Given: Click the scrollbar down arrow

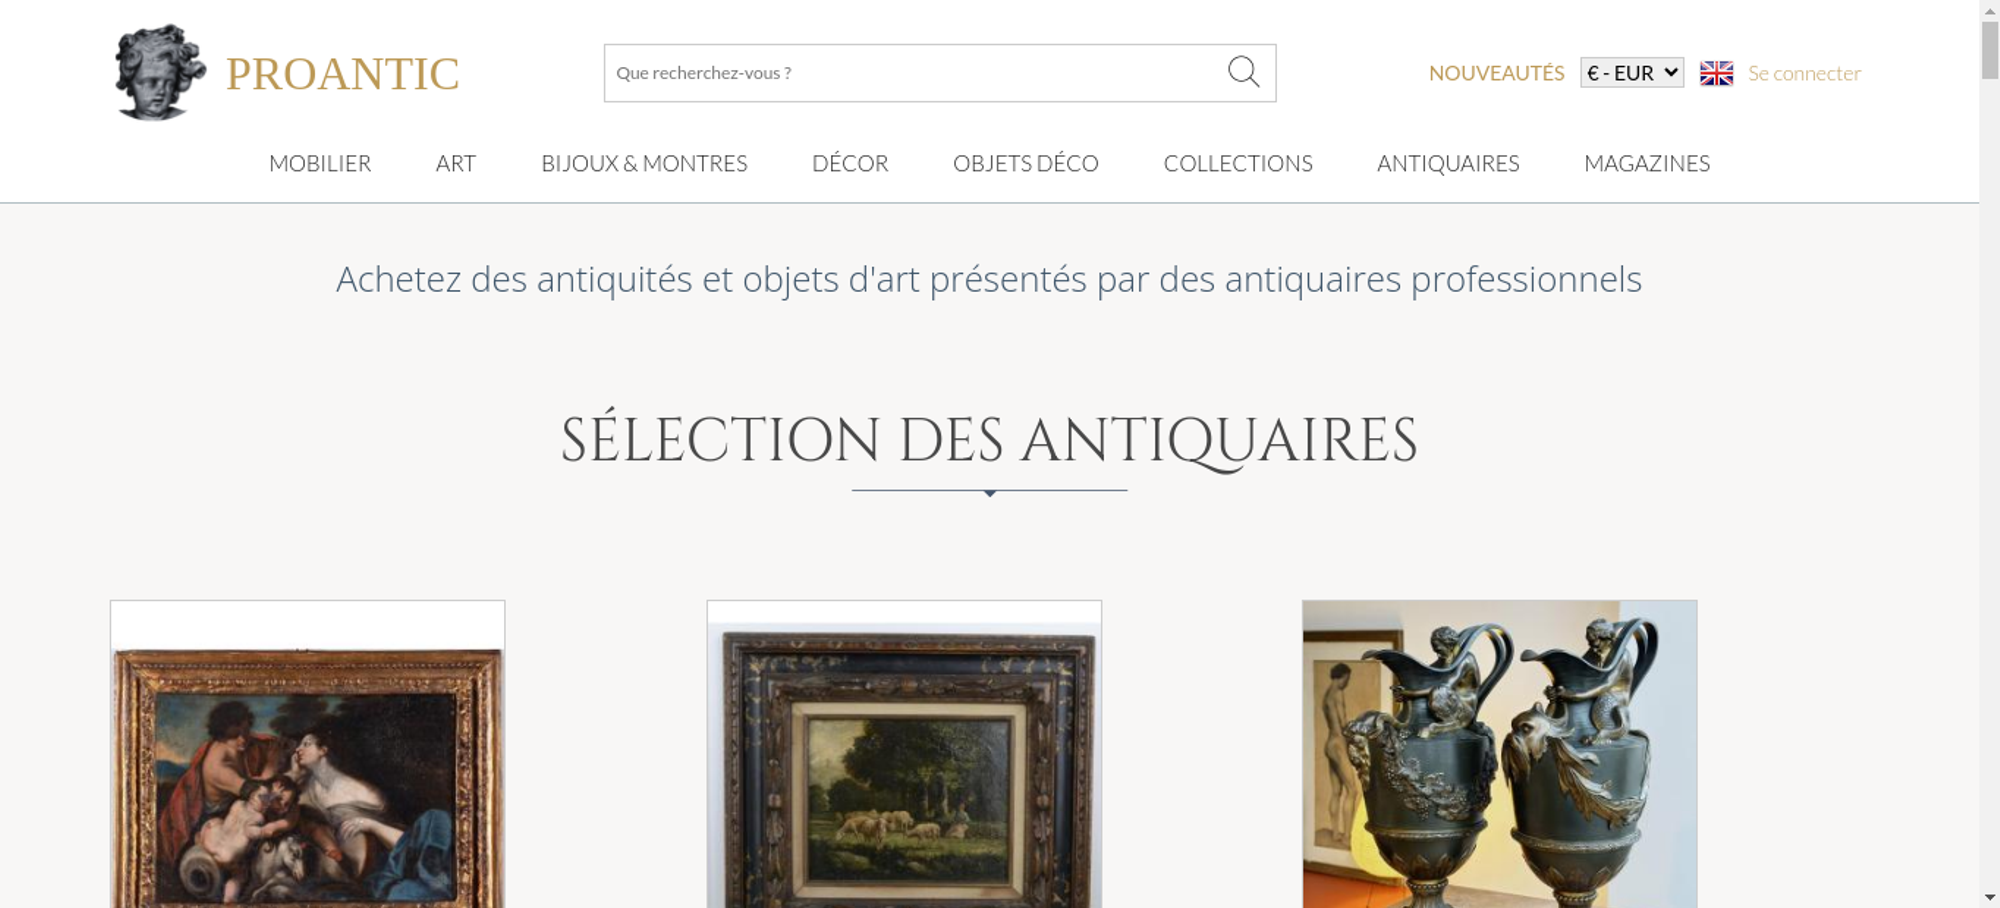Looking at the screenshot, I should [x=1990, y=898].
